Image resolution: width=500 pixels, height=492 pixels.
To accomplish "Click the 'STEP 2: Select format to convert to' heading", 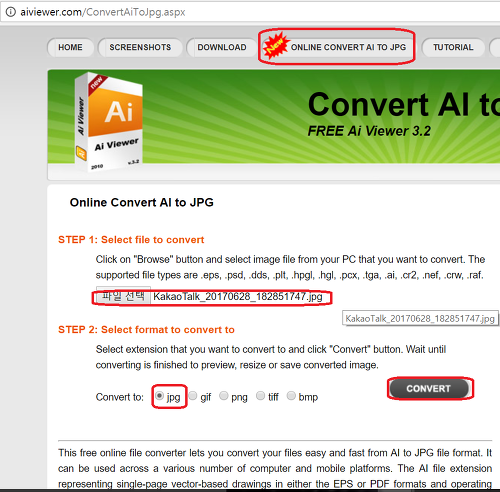I will click(x=146, y=330).
